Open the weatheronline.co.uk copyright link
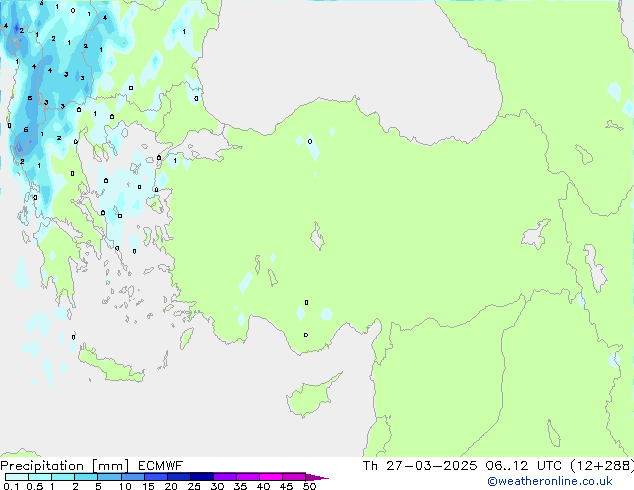This screenshot has height=490, width=634. 556,481
